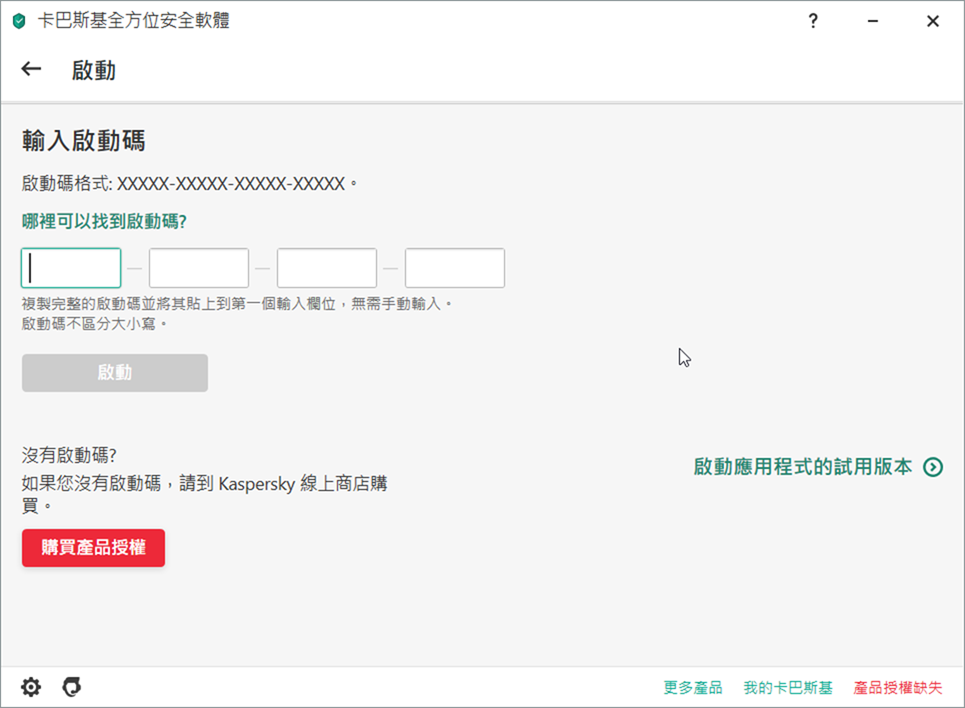Viewport: 965px width, 708px height.
Task: Click the red 產品授權缺失 status link
Action: 897,688
